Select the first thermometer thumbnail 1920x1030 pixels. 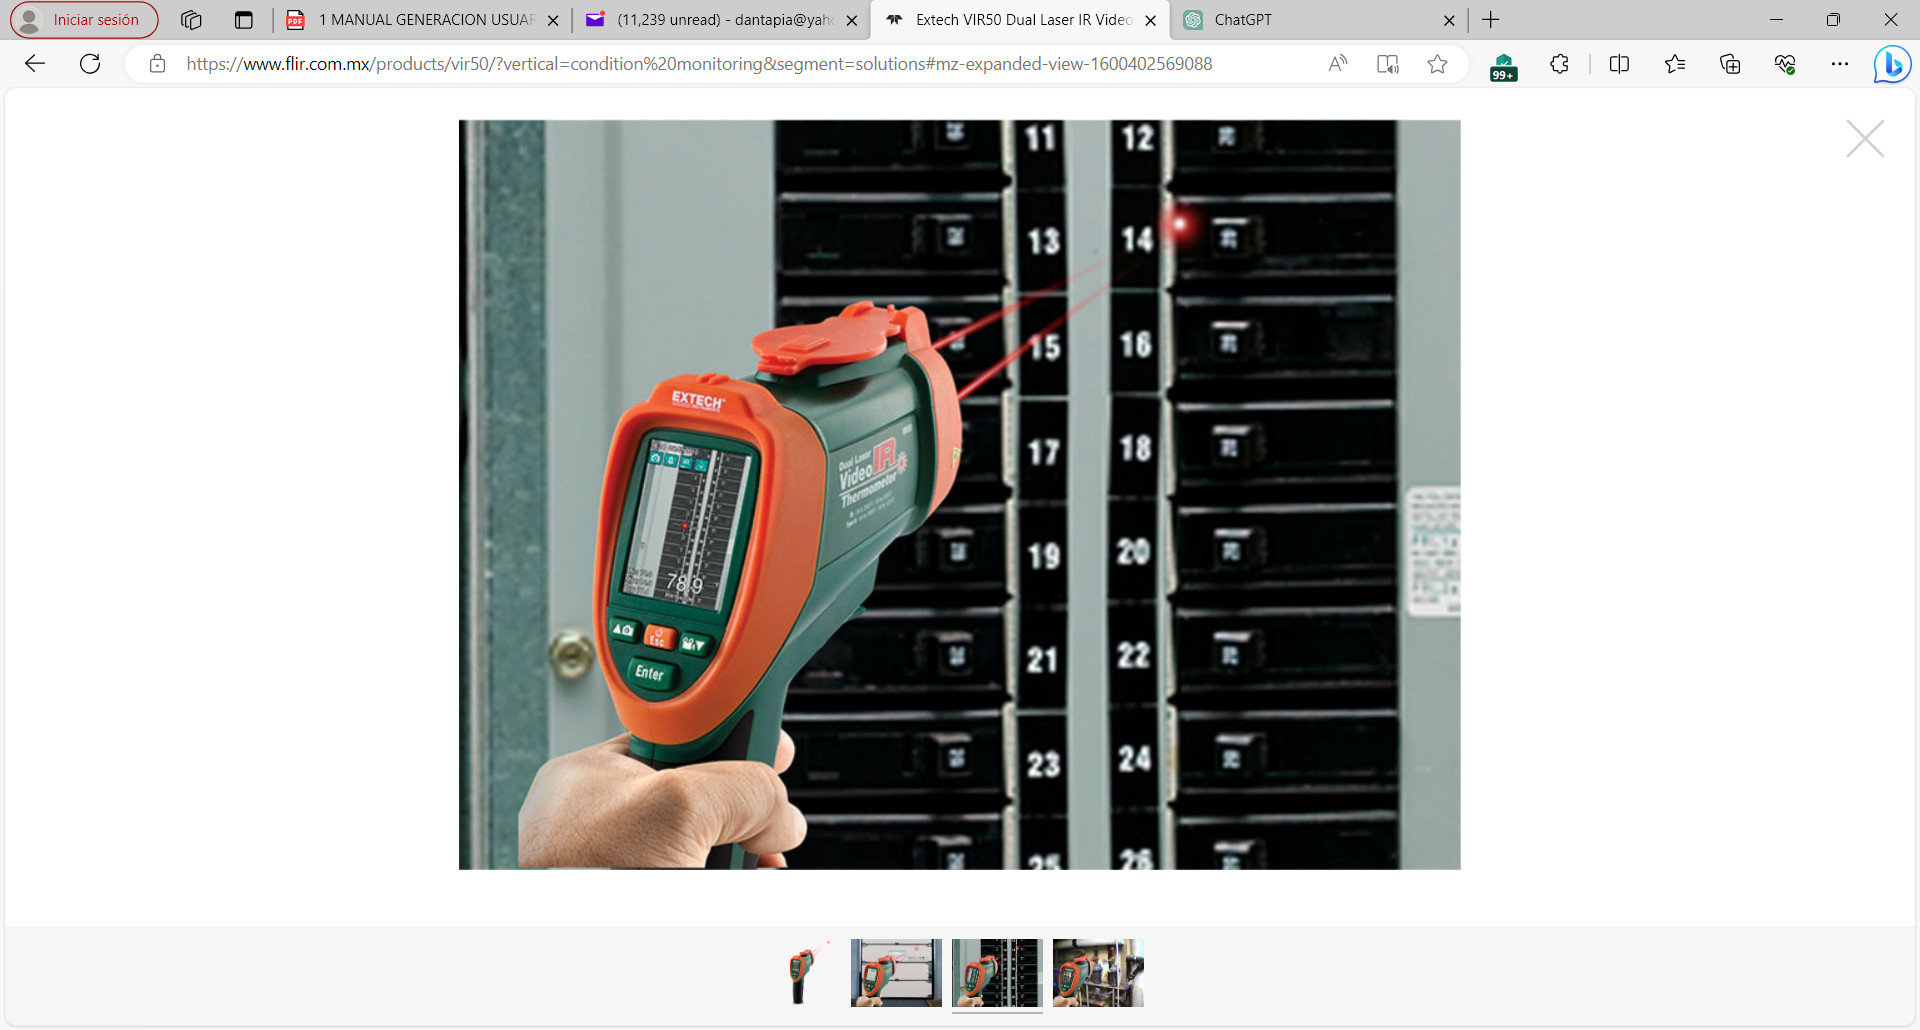tap(800, 973)
